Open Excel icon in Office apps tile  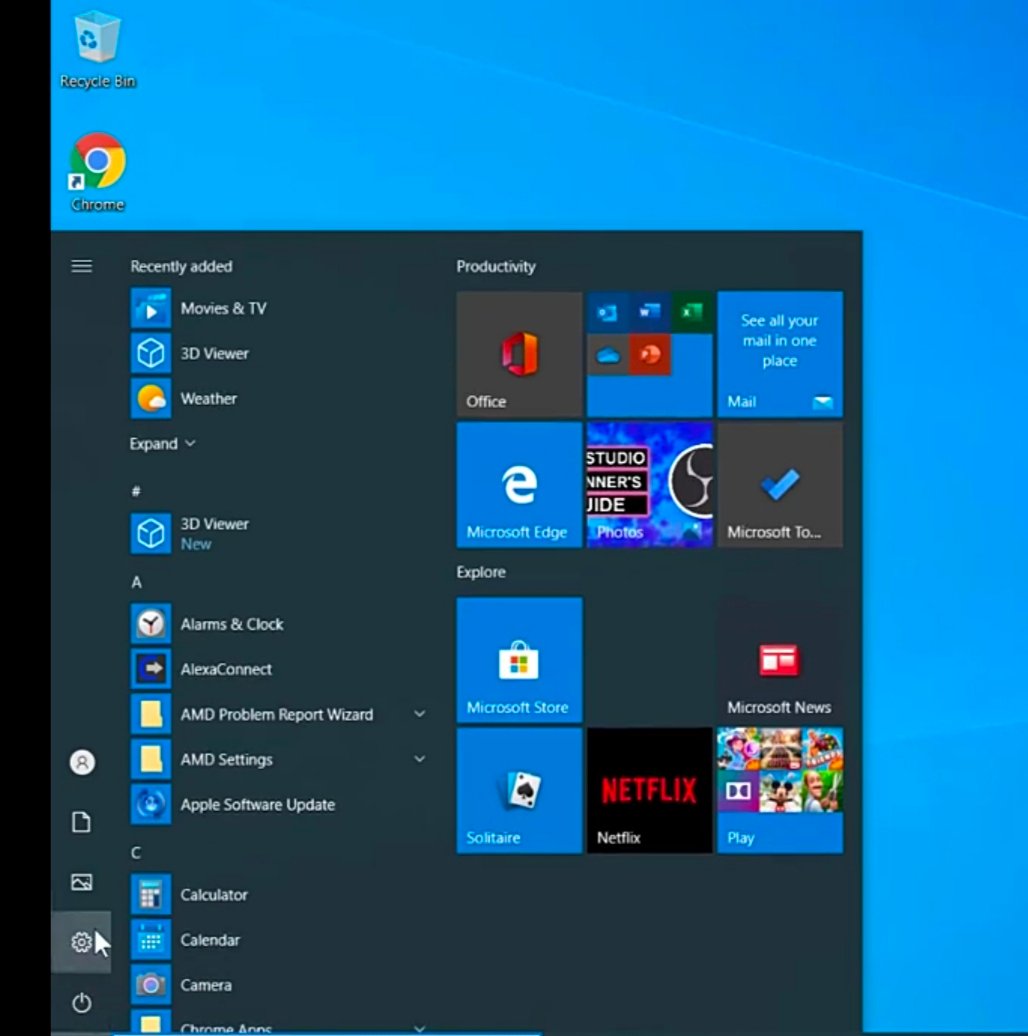[692, 312]
